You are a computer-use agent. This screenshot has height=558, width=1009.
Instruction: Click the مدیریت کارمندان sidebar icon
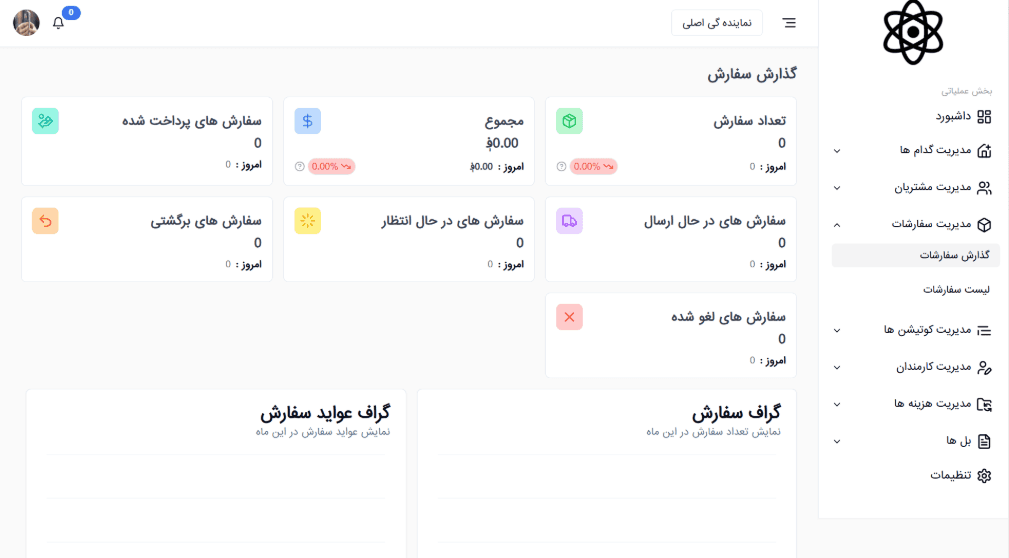click(984, 367)
